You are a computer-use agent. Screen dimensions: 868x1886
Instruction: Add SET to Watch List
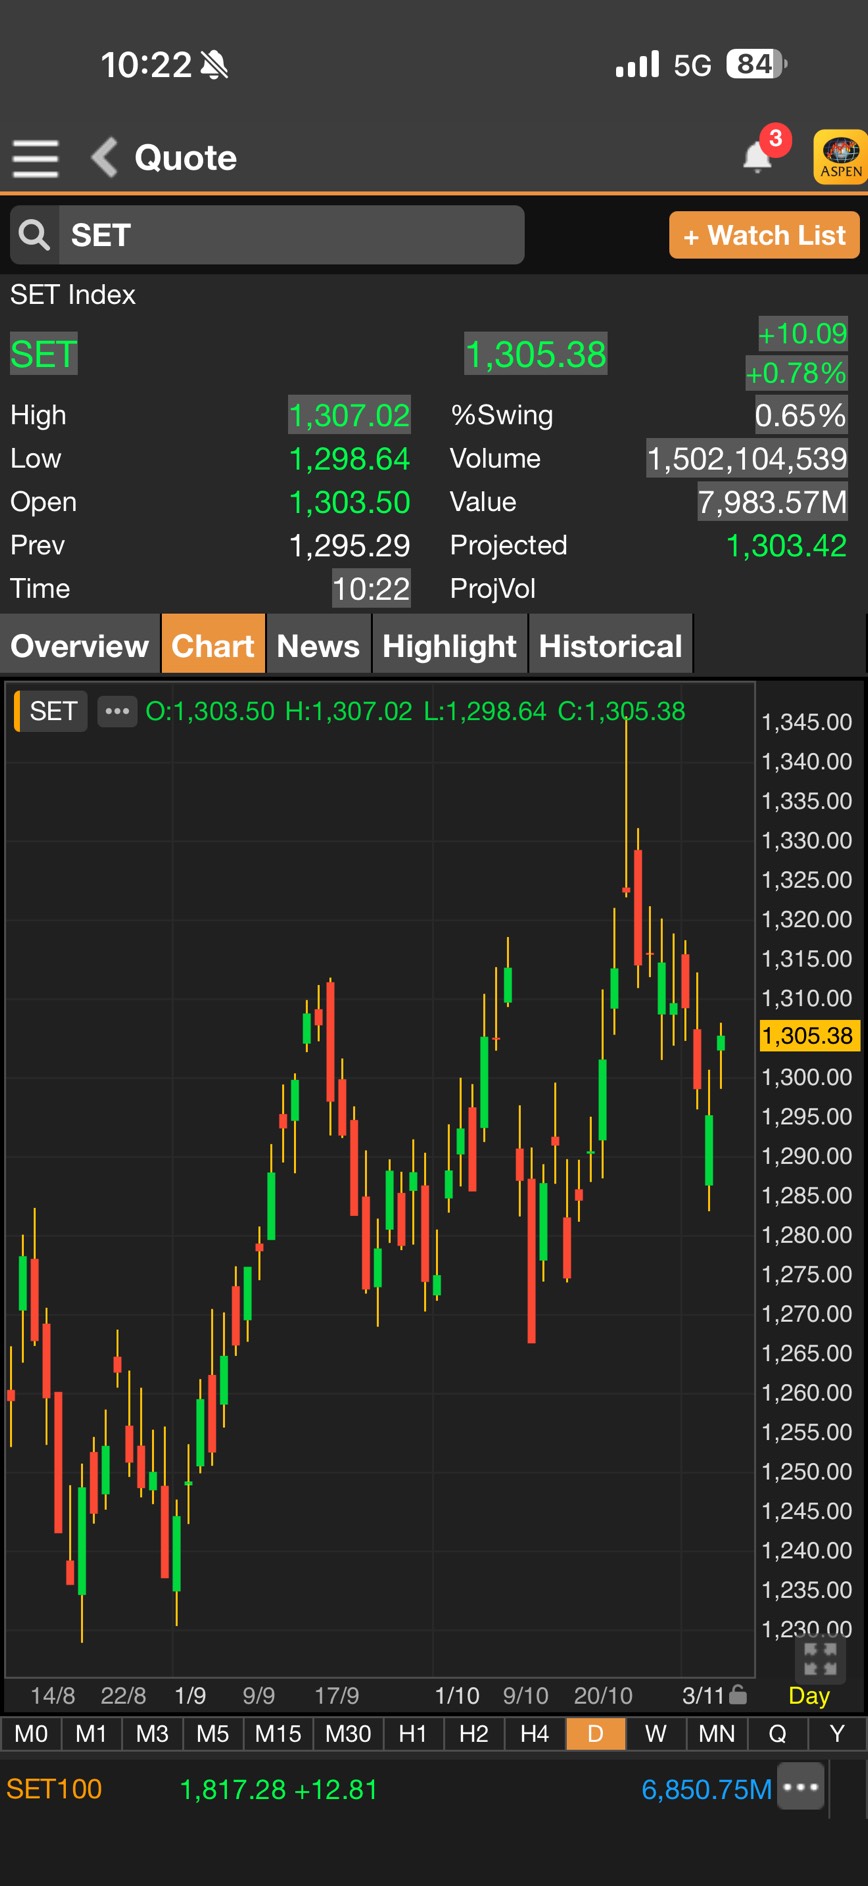click(764, 235)
